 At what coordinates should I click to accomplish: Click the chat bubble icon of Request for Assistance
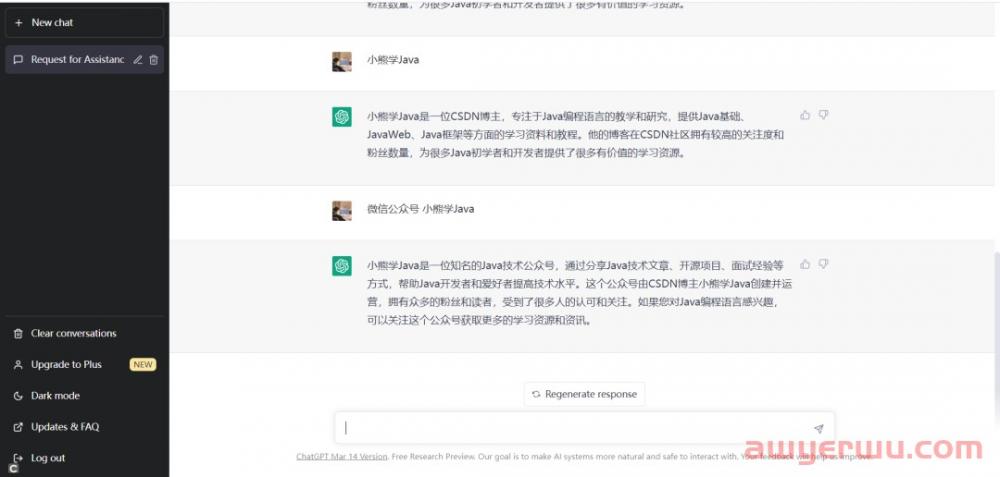[x=18, y=59]
